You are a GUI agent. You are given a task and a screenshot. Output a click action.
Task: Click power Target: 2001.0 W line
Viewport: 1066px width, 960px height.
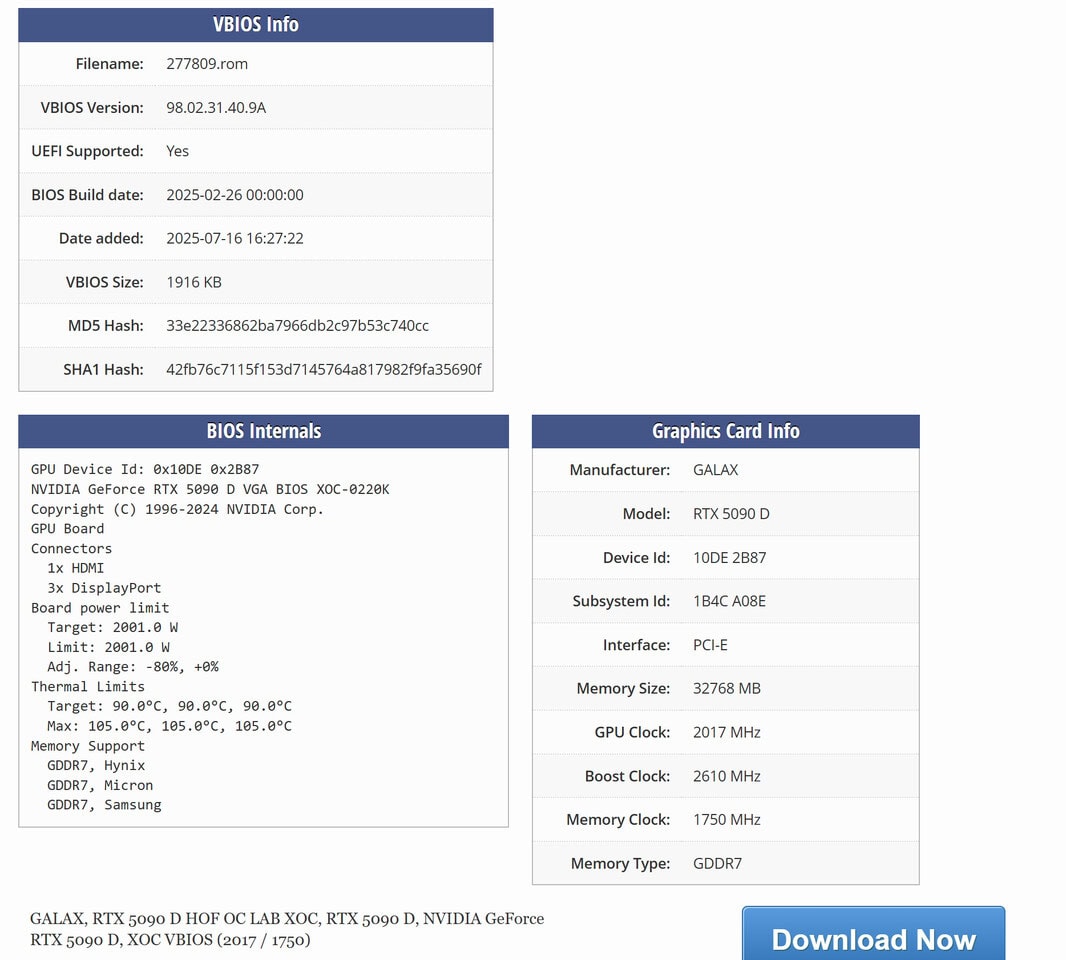tap(112, 627)
